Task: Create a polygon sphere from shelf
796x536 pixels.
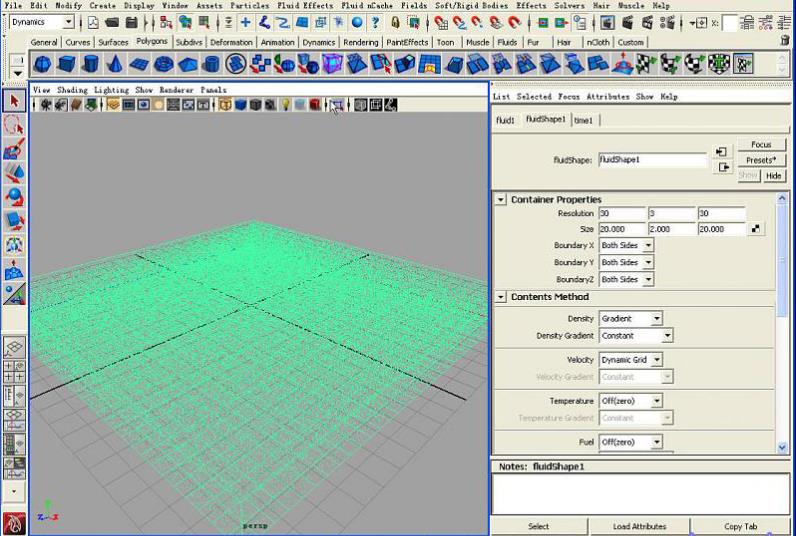Action: point(42,64)
